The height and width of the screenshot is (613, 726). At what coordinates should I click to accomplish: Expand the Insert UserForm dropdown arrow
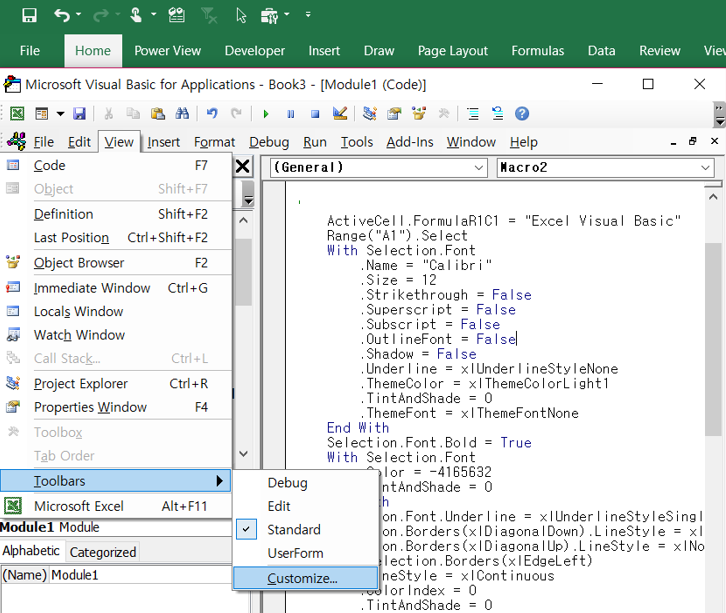pos(60,114)
